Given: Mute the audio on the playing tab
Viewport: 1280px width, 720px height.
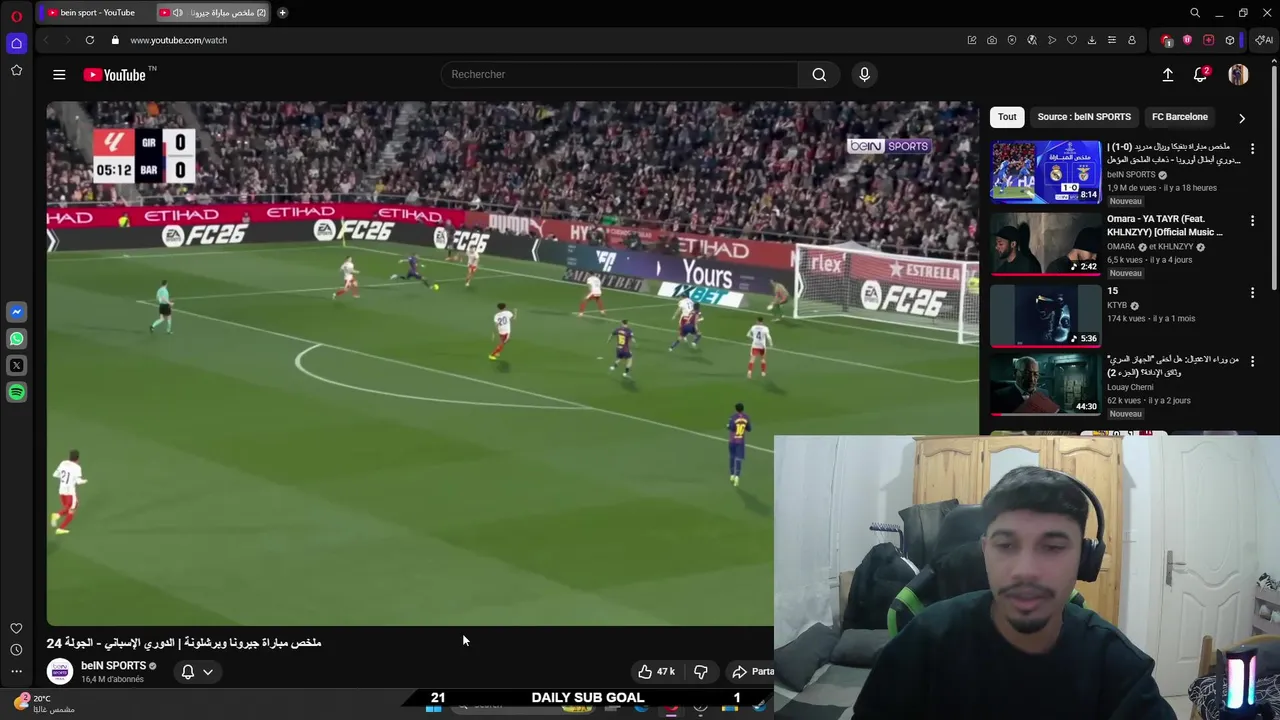Looking at the screenshot, I should [x=177, y=13].
